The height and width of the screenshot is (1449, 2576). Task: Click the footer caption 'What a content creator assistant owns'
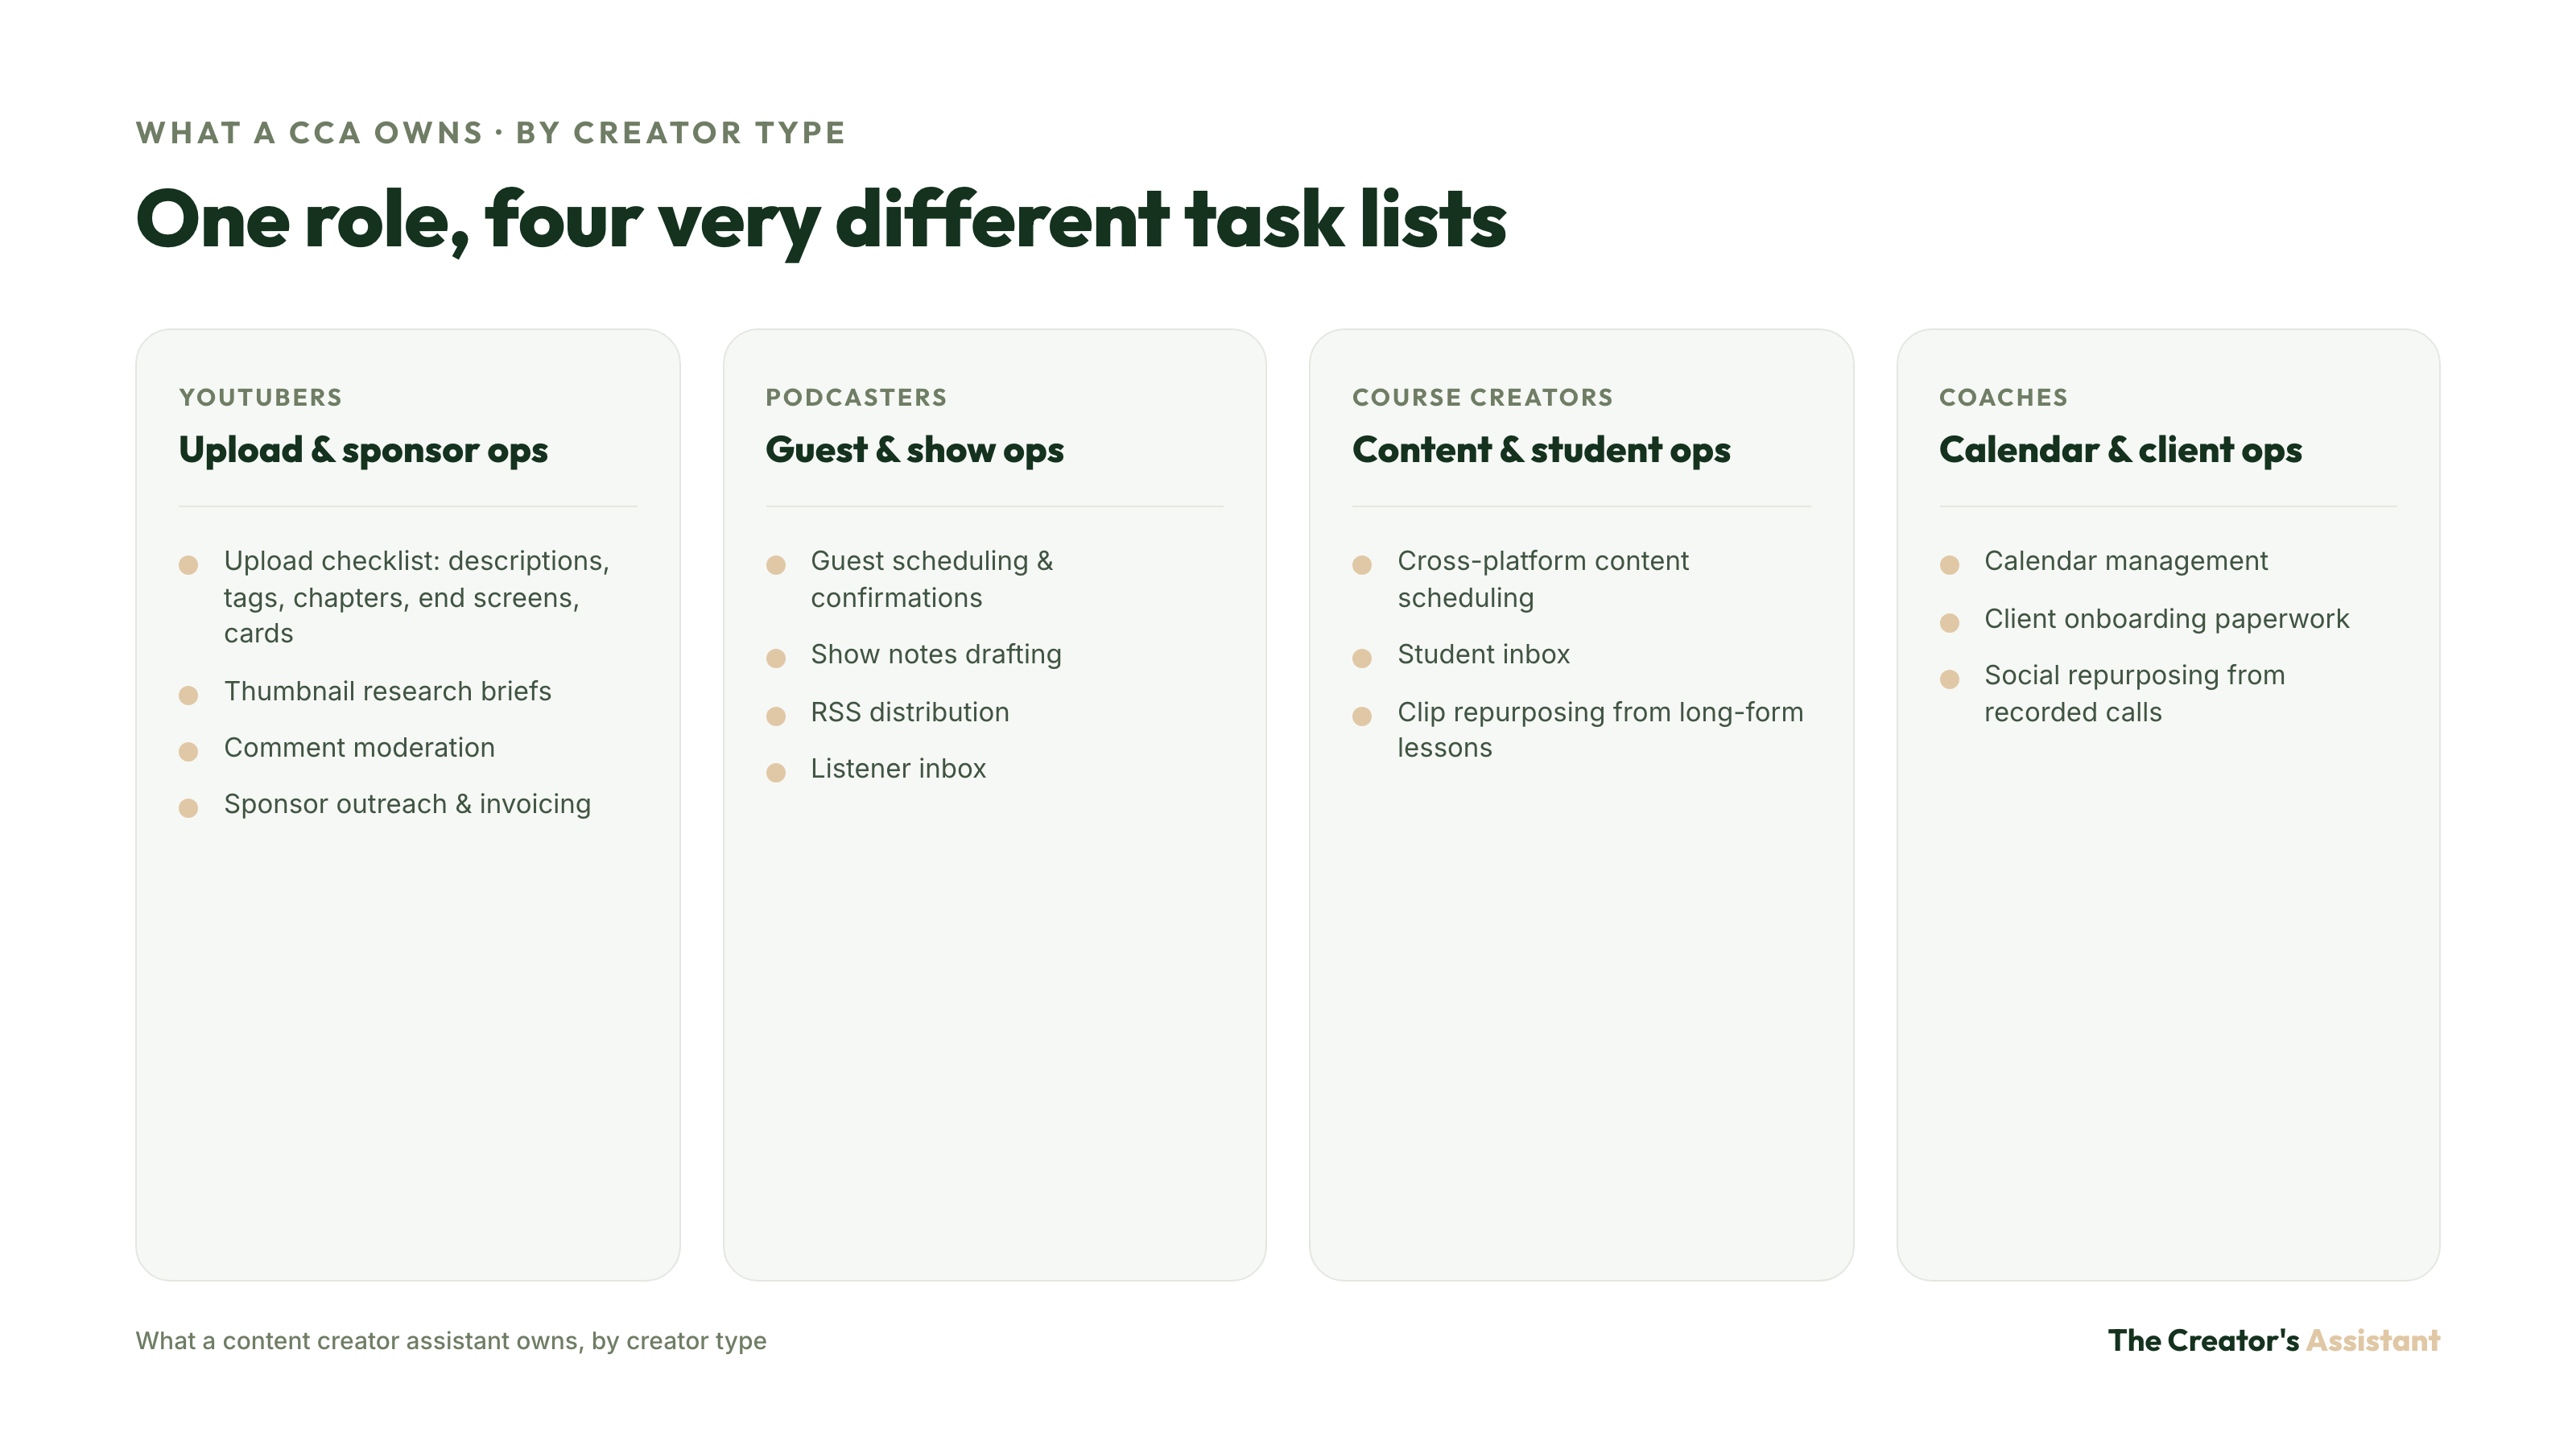pos(451,1340)
